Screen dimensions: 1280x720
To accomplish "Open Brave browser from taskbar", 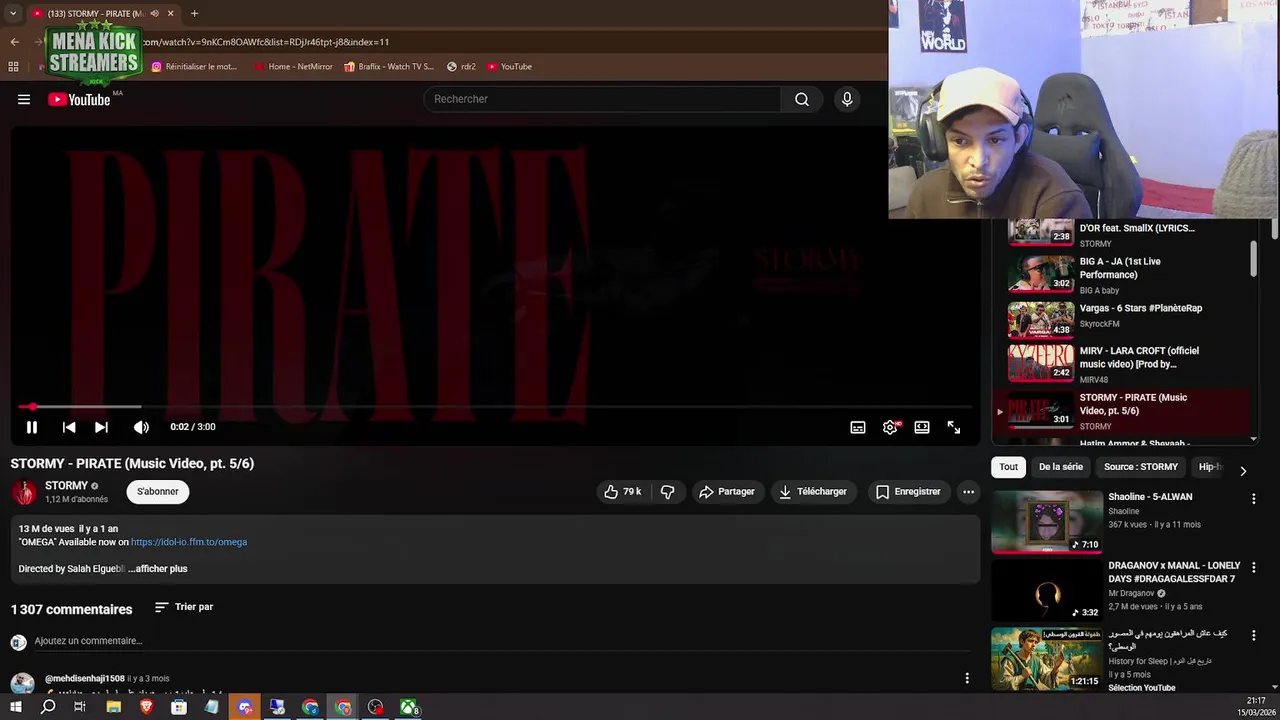I will (146, 707).
